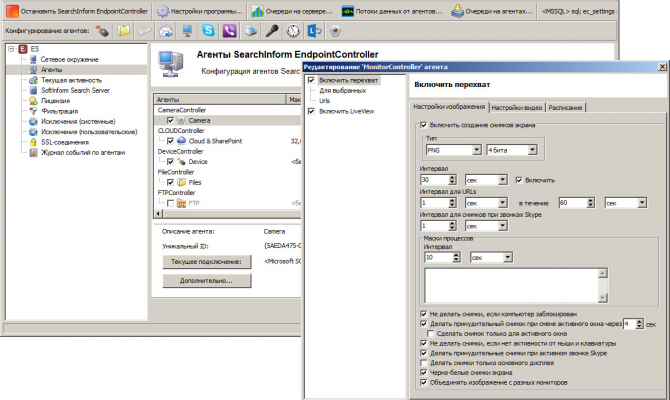Toggle Не делать снимки, если компьютер заблокирован
This screenshot has width=670, height=400.
[x=423, y=314]
